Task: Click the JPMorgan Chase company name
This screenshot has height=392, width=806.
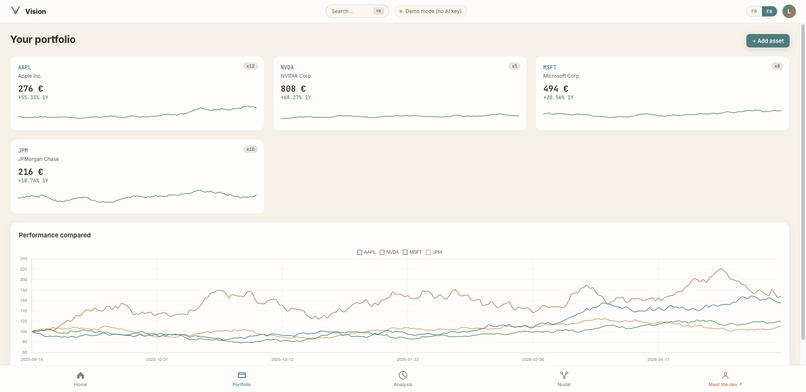Action: click(x=38, y=159)
